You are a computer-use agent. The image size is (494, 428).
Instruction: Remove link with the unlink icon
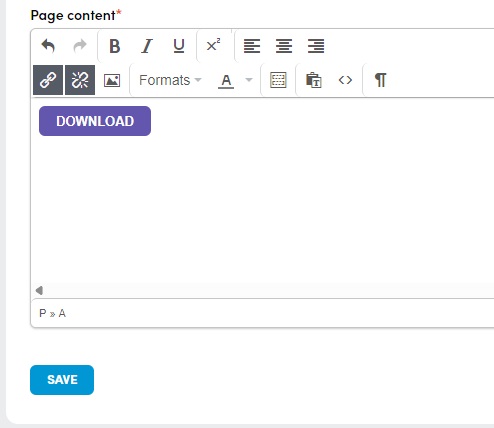pos(80,80)
